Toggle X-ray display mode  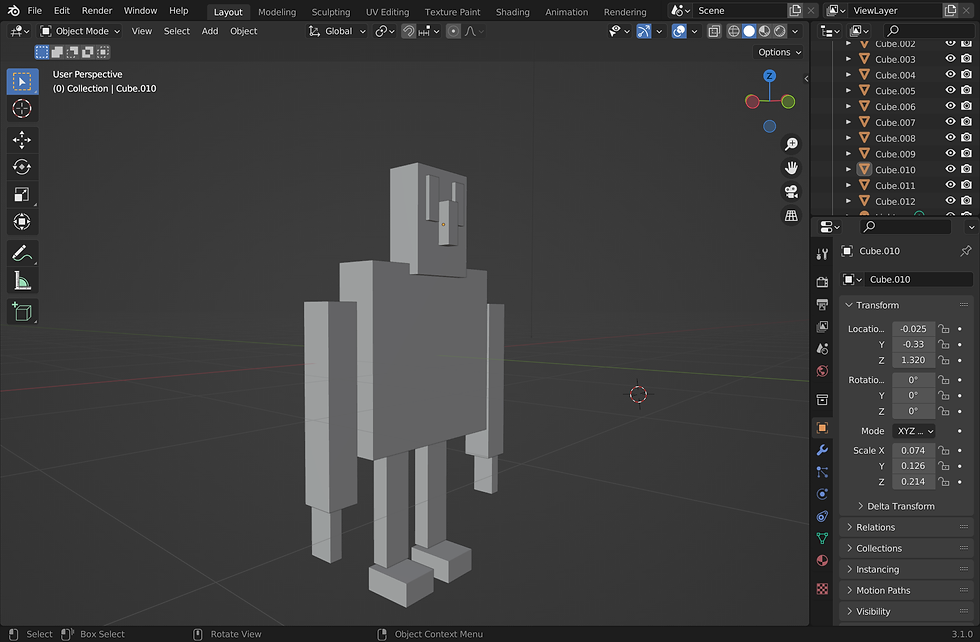(714, 31)
